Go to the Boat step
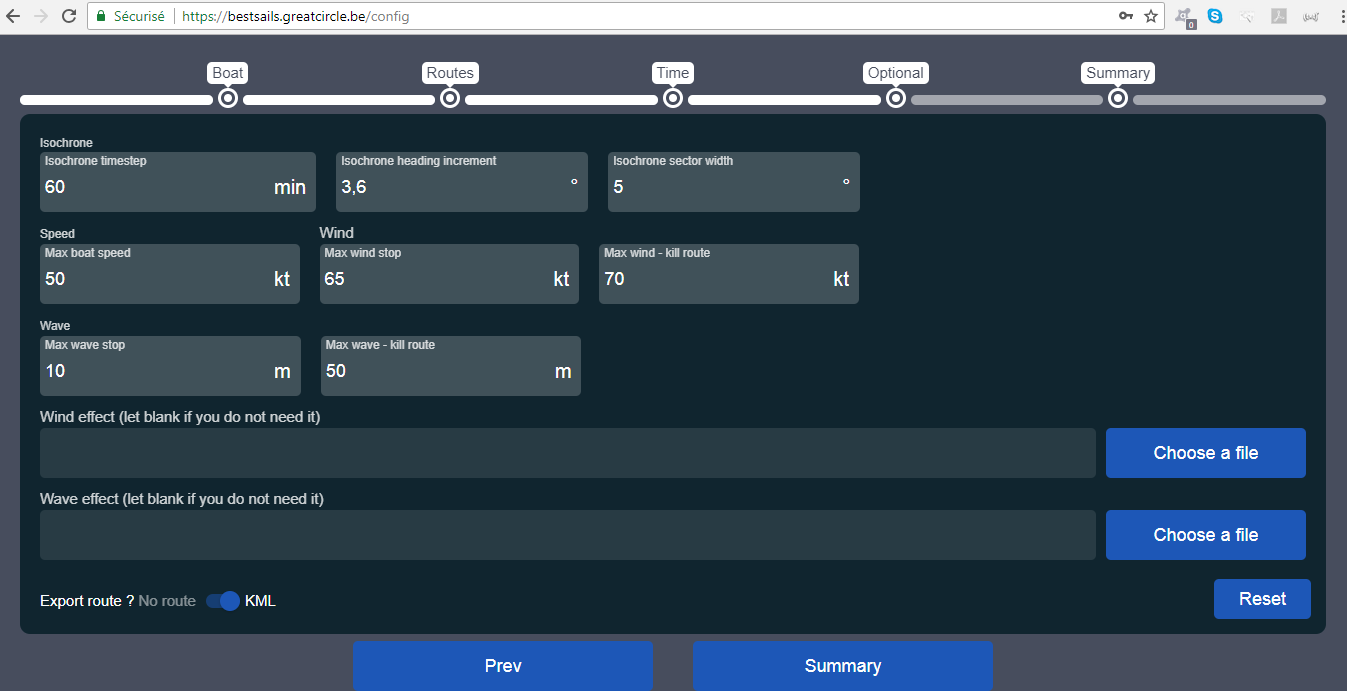The image size is (1347, 691). [x=228, y=98]
